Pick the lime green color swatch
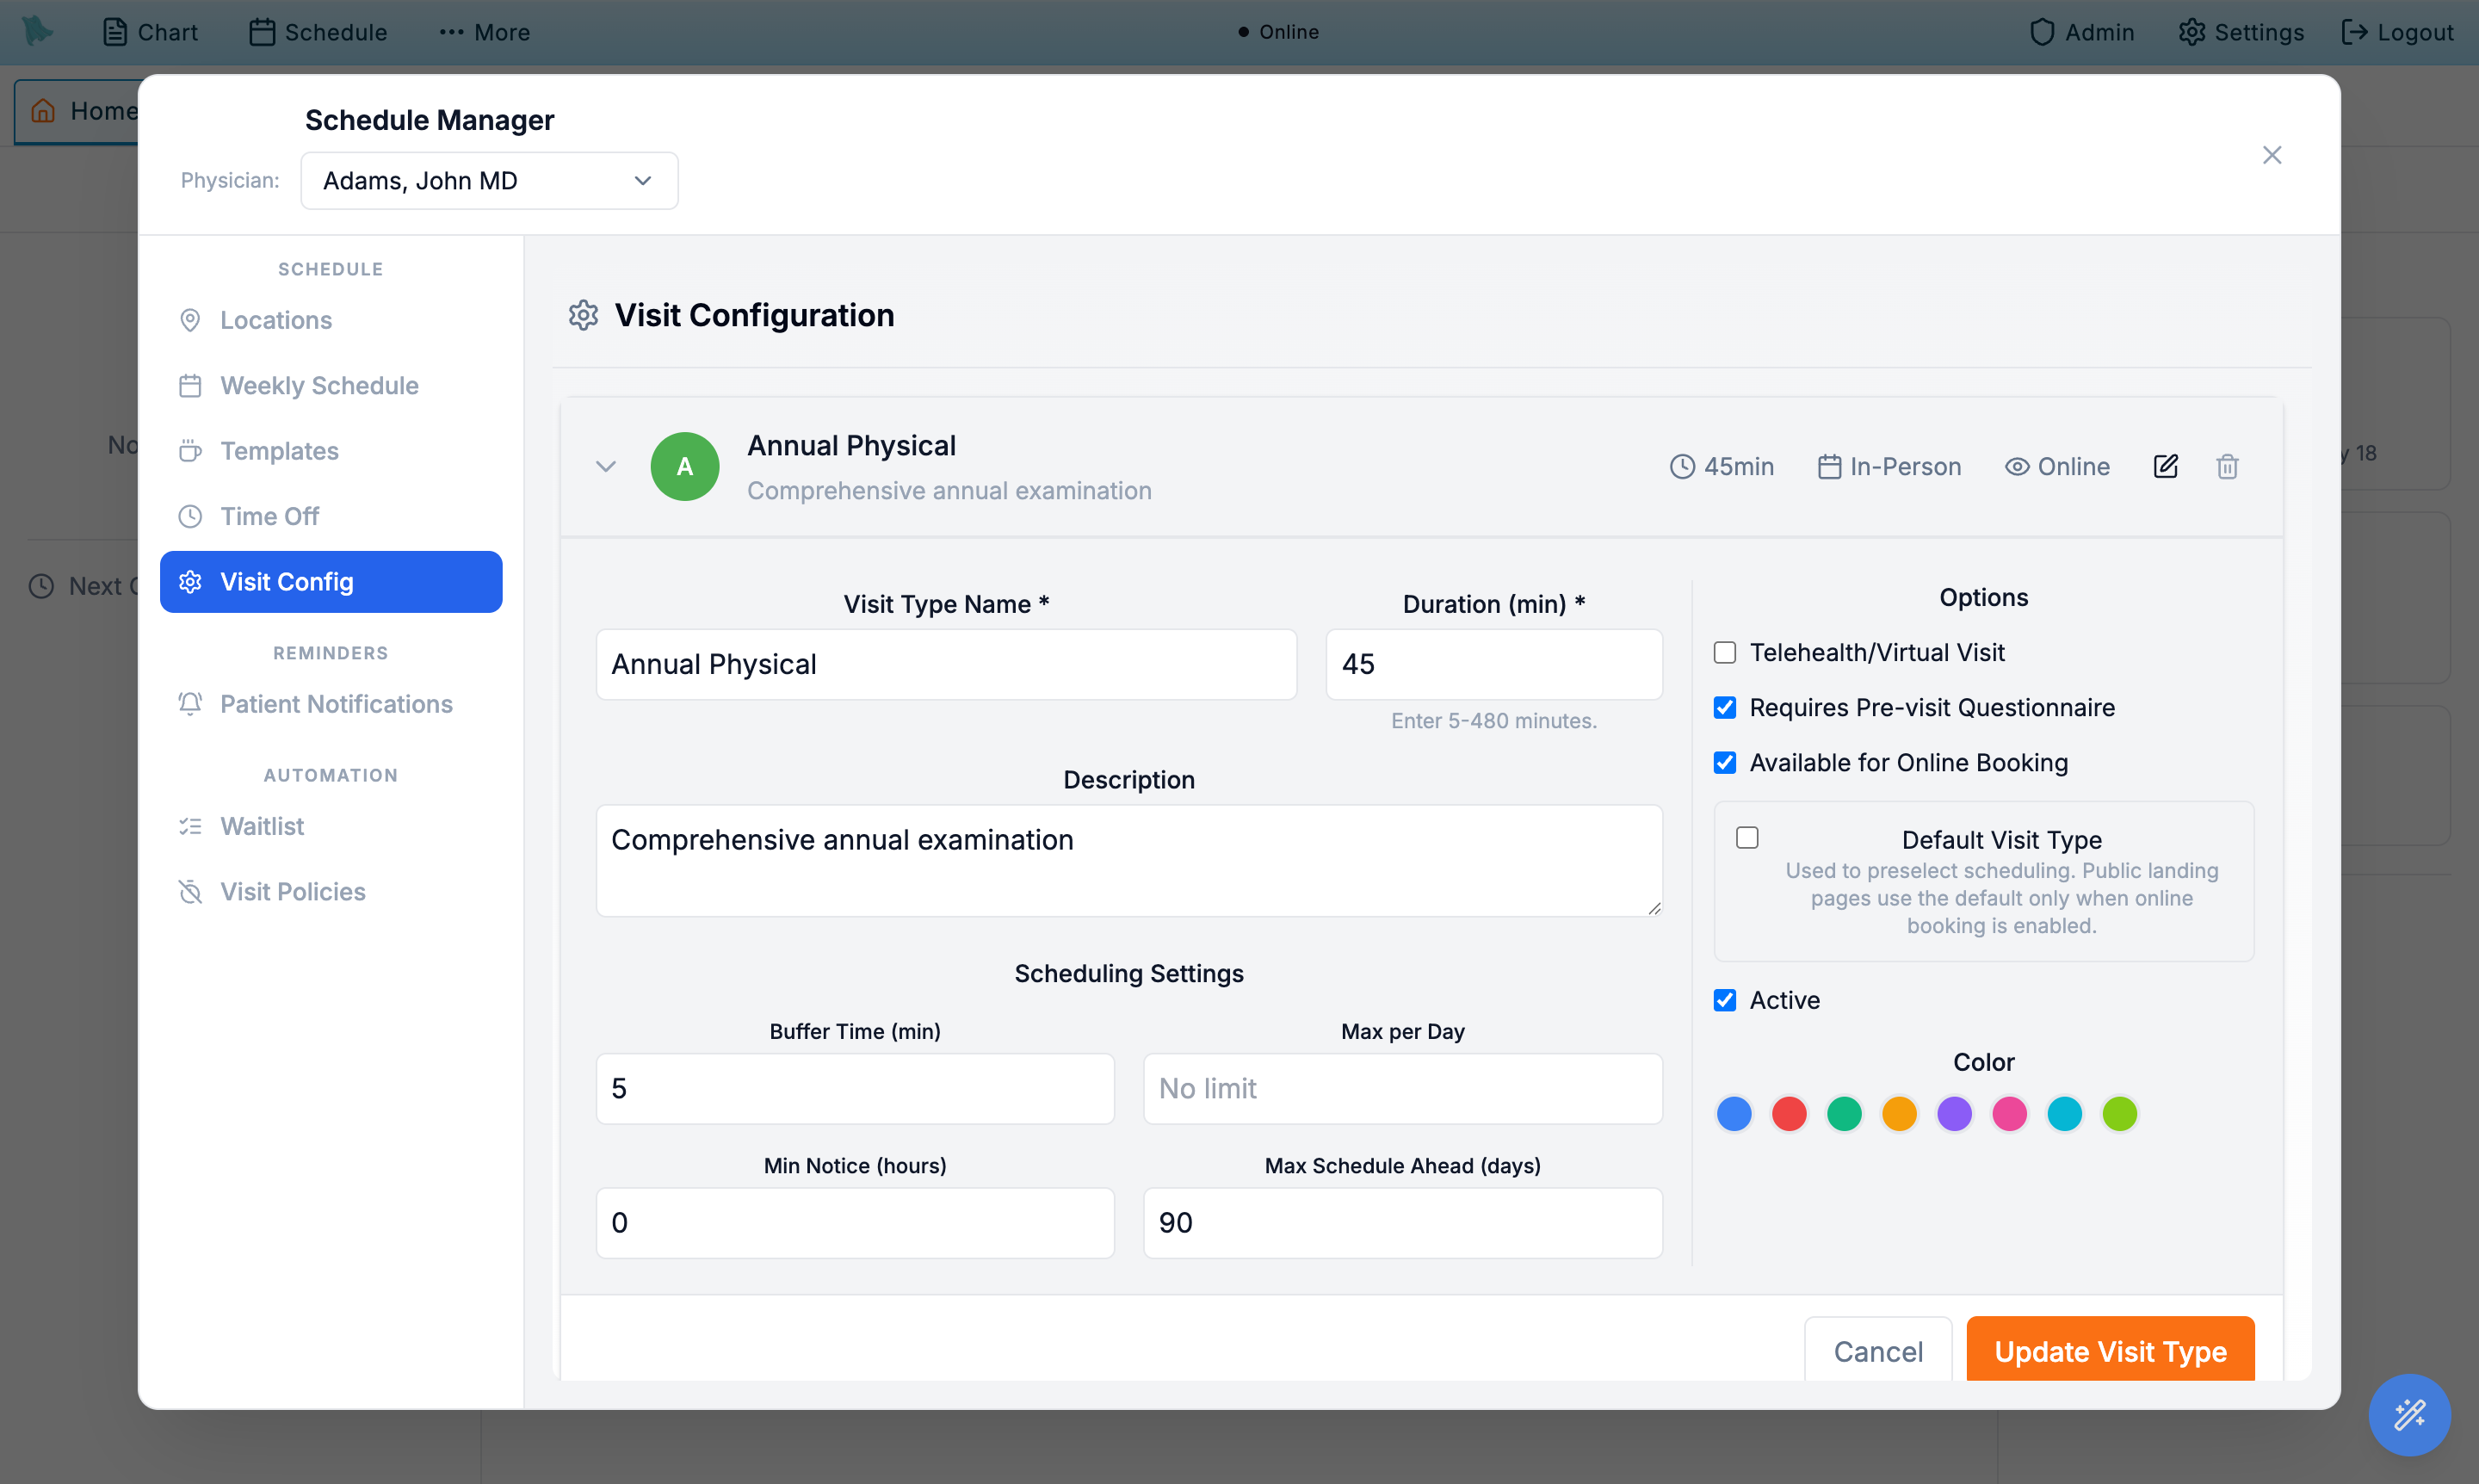 click(x=2119, y=1113)
